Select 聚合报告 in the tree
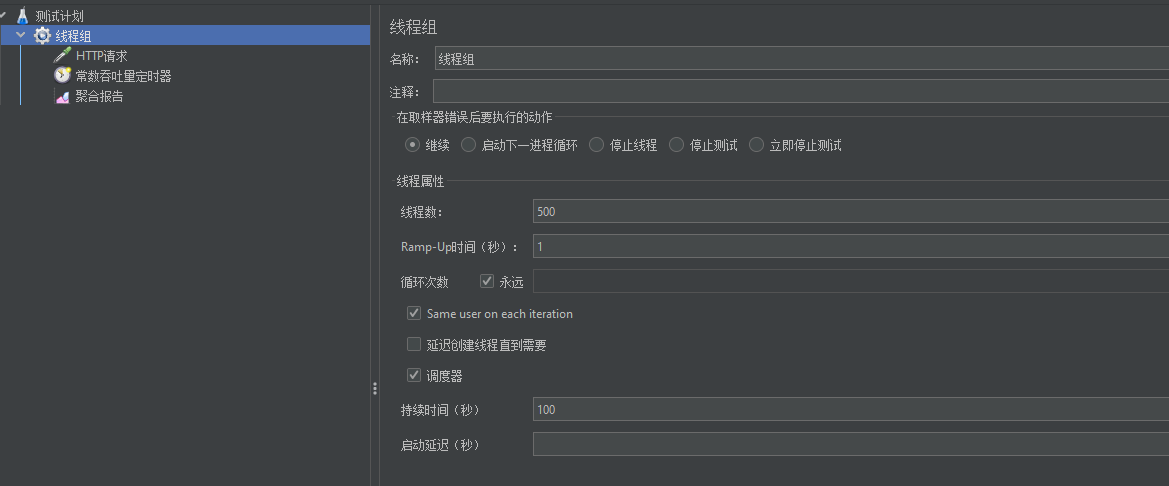This screenshot has height=486, width=1169. point(99,97)
